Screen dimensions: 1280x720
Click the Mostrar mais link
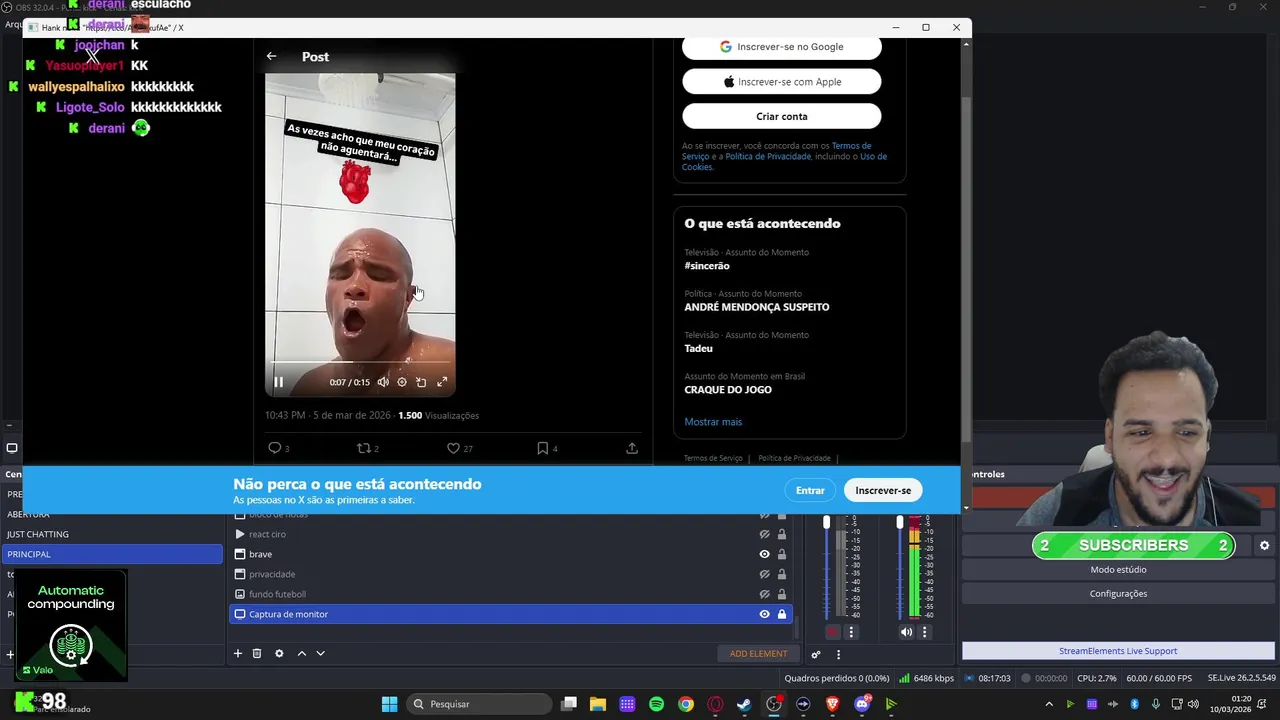(713, 422)
